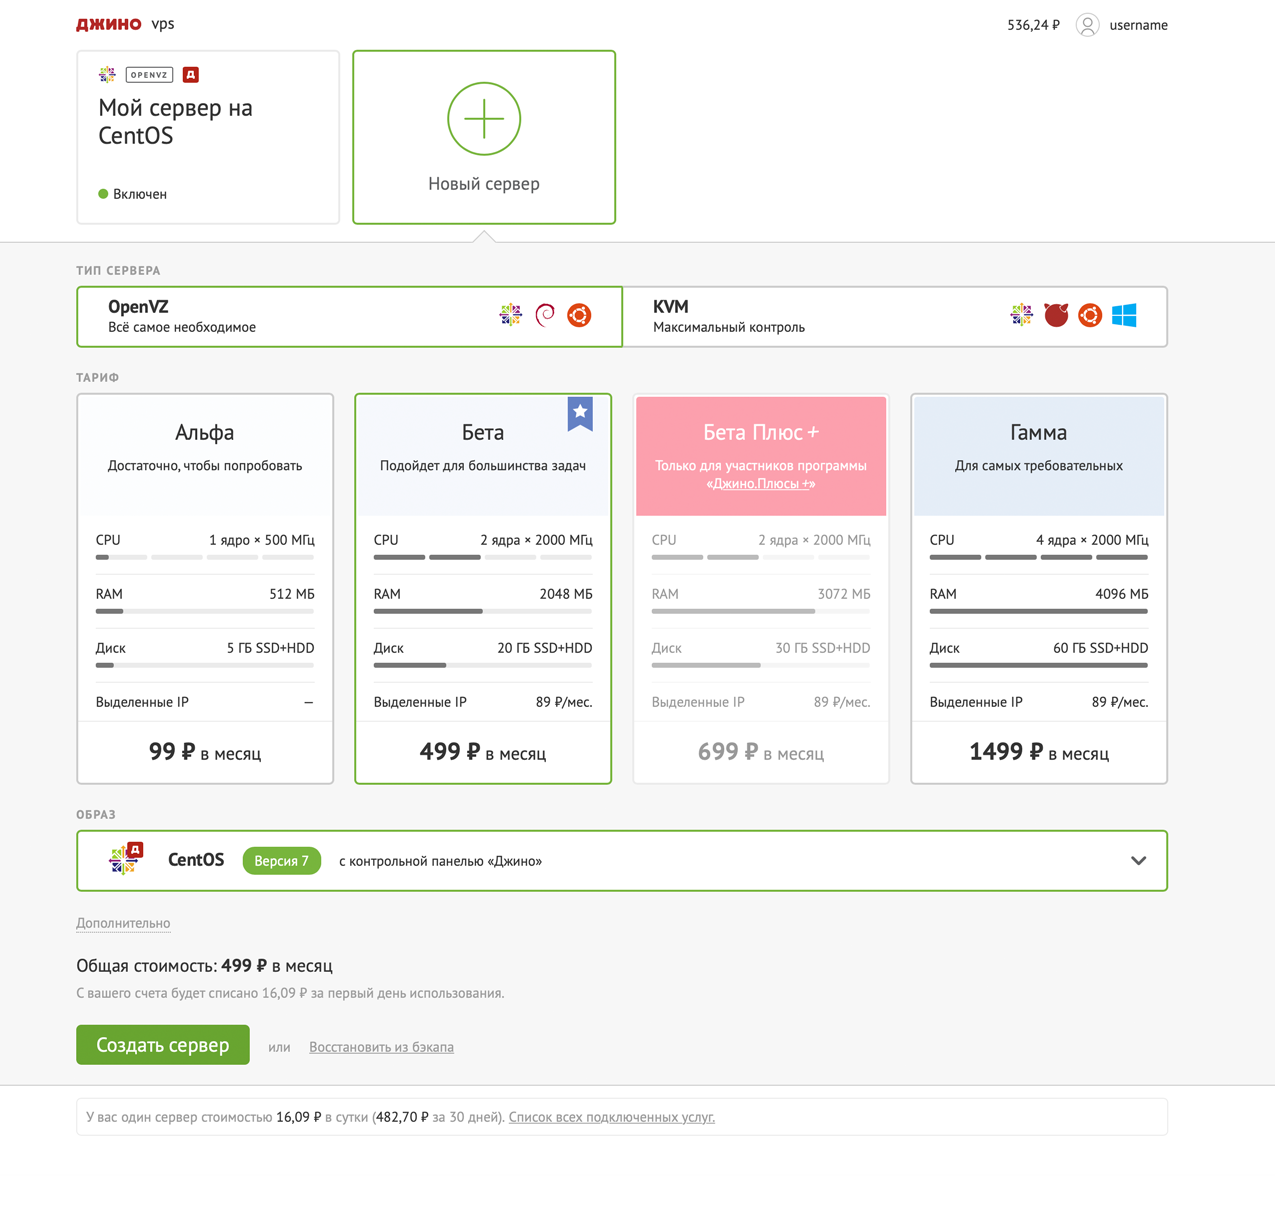Click Гамма plan Диск progress bar

pos(1039,665)
